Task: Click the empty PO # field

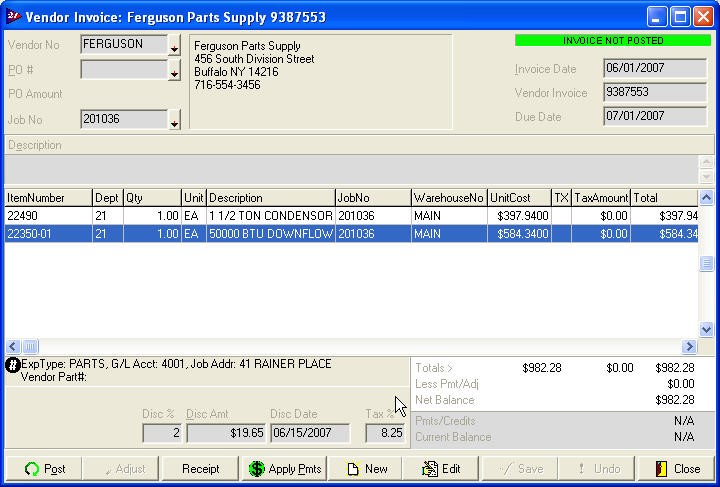Action: click(x=124, y=70)
